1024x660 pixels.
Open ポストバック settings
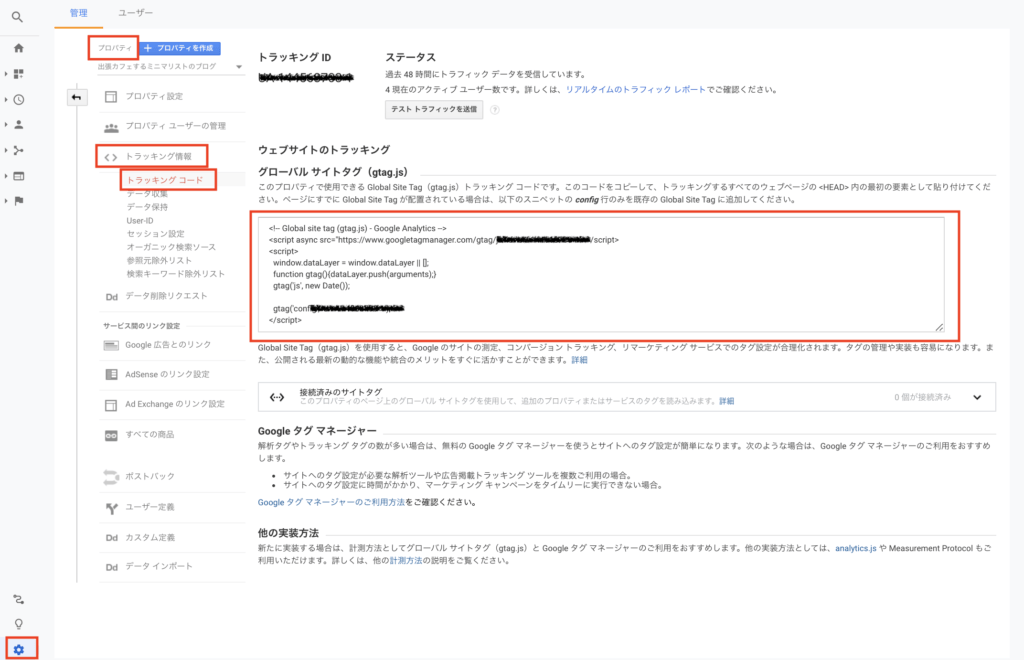(150, 477)
